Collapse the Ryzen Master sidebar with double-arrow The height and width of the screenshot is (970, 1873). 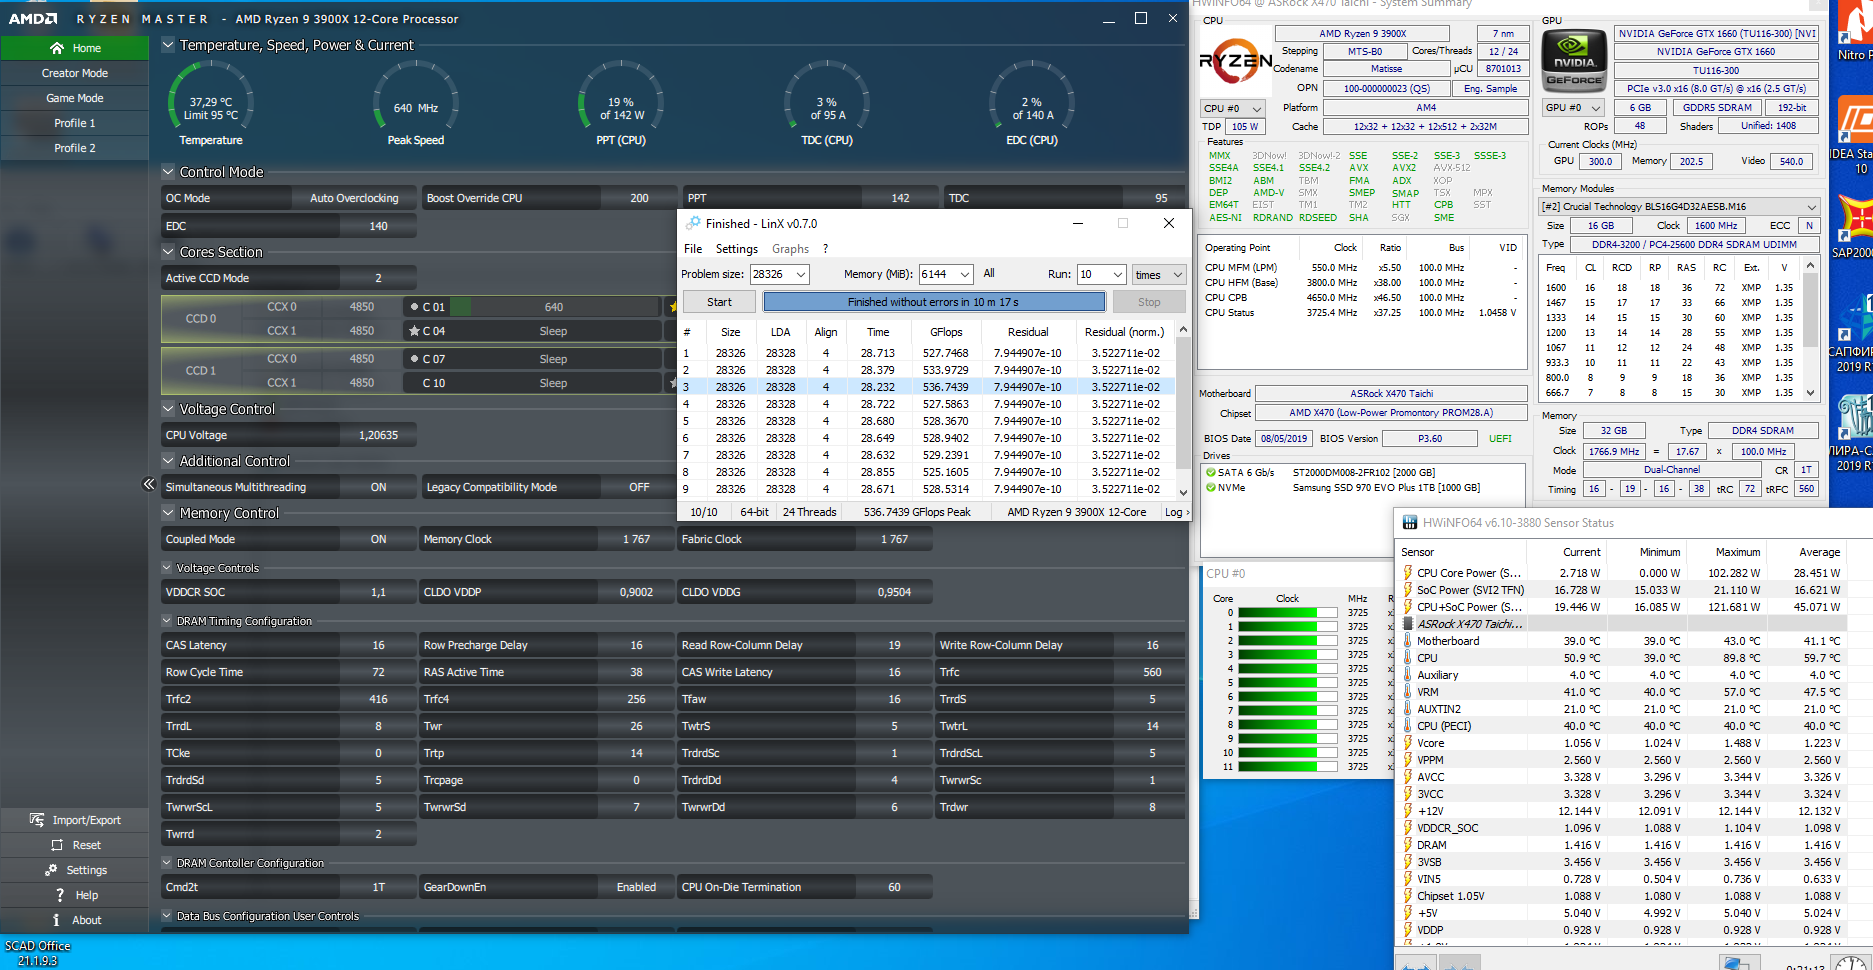[149, 484]
